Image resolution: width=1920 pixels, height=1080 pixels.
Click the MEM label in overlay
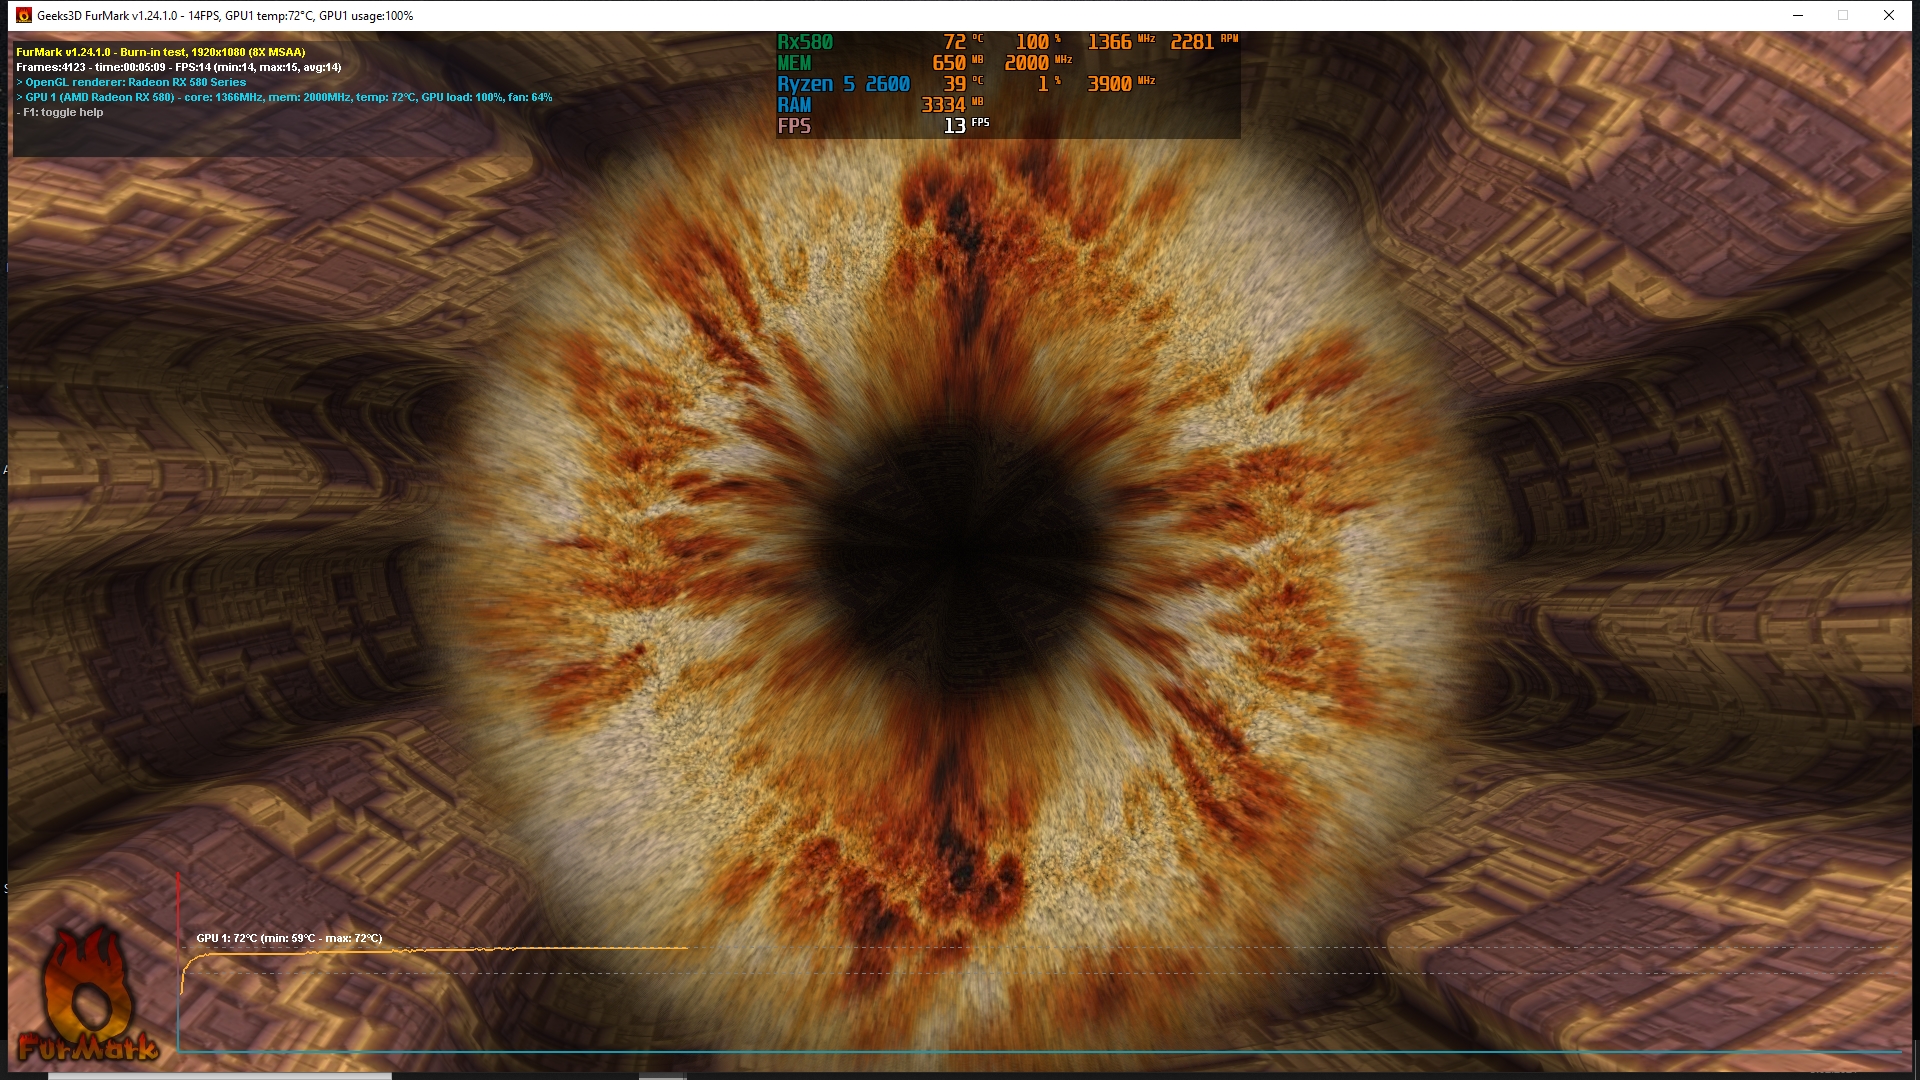point(795,63)
